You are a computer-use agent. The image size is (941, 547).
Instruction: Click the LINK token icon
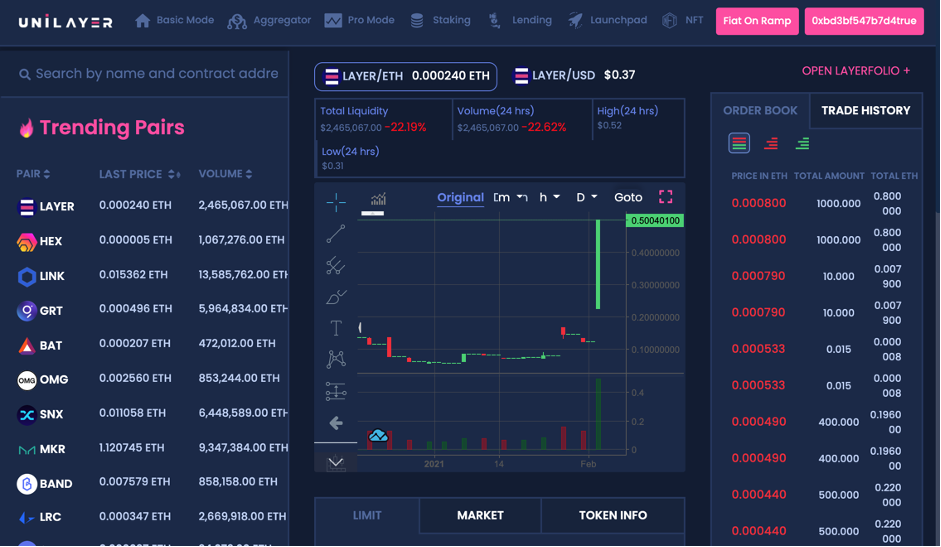click(26, 276)
